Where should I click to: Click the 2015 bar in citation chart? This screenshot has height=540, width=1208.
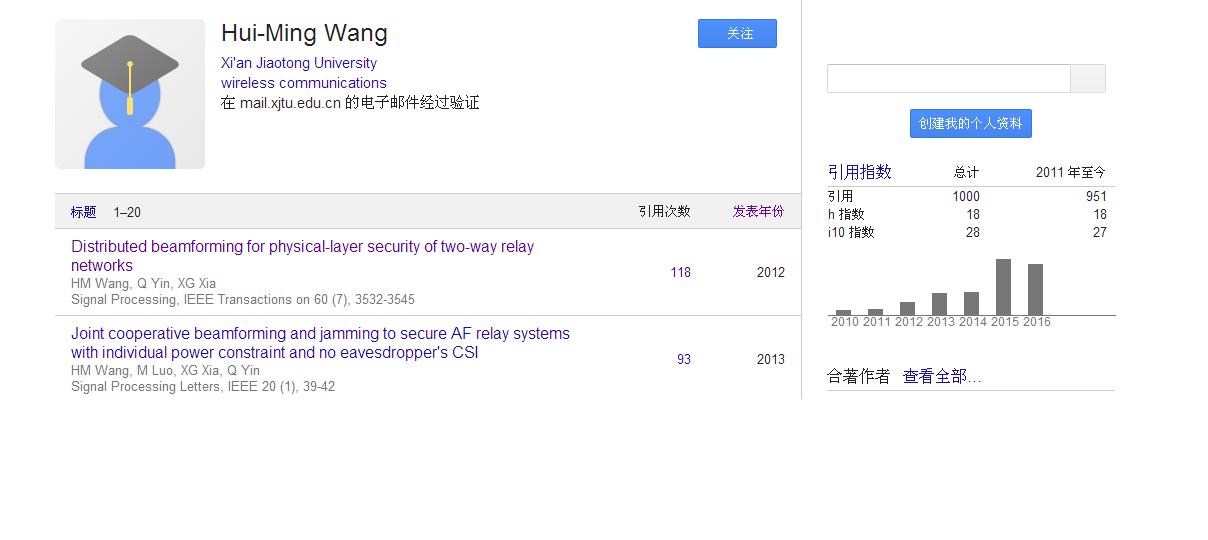tap(1003, 287)
